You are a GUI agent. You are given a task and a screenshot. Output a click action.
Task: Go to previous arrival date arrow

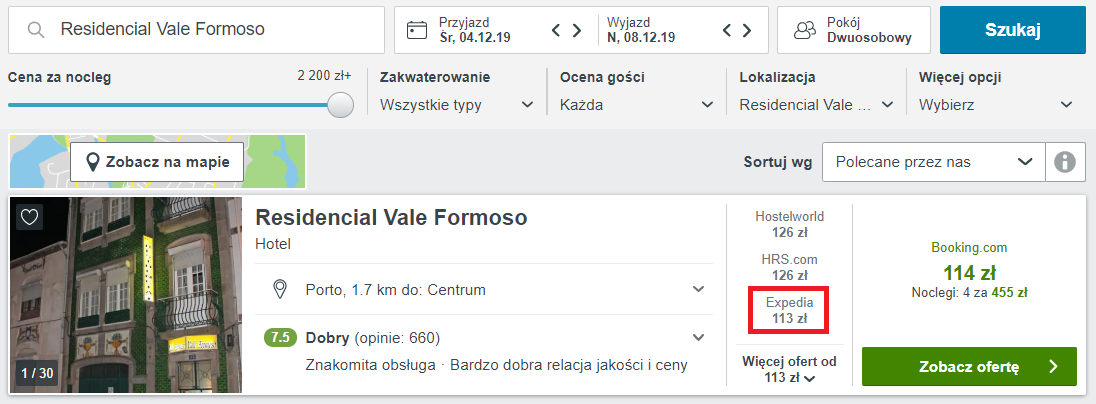click(557, 30)
